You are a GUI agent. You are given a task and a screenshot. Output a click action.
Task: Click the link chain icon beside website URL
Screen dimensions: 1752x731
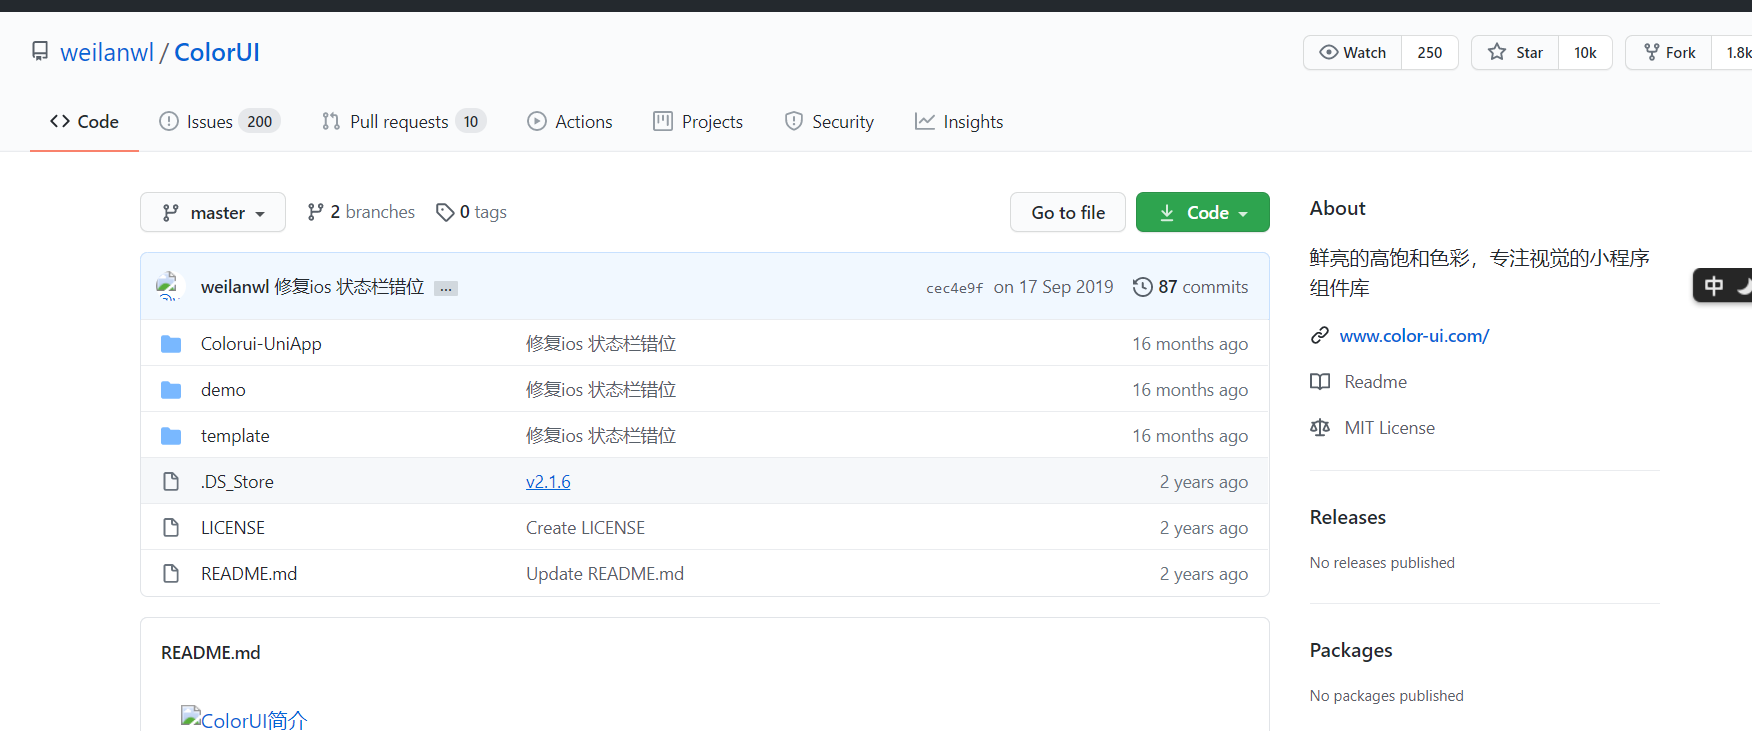(x=1320, y=336)
